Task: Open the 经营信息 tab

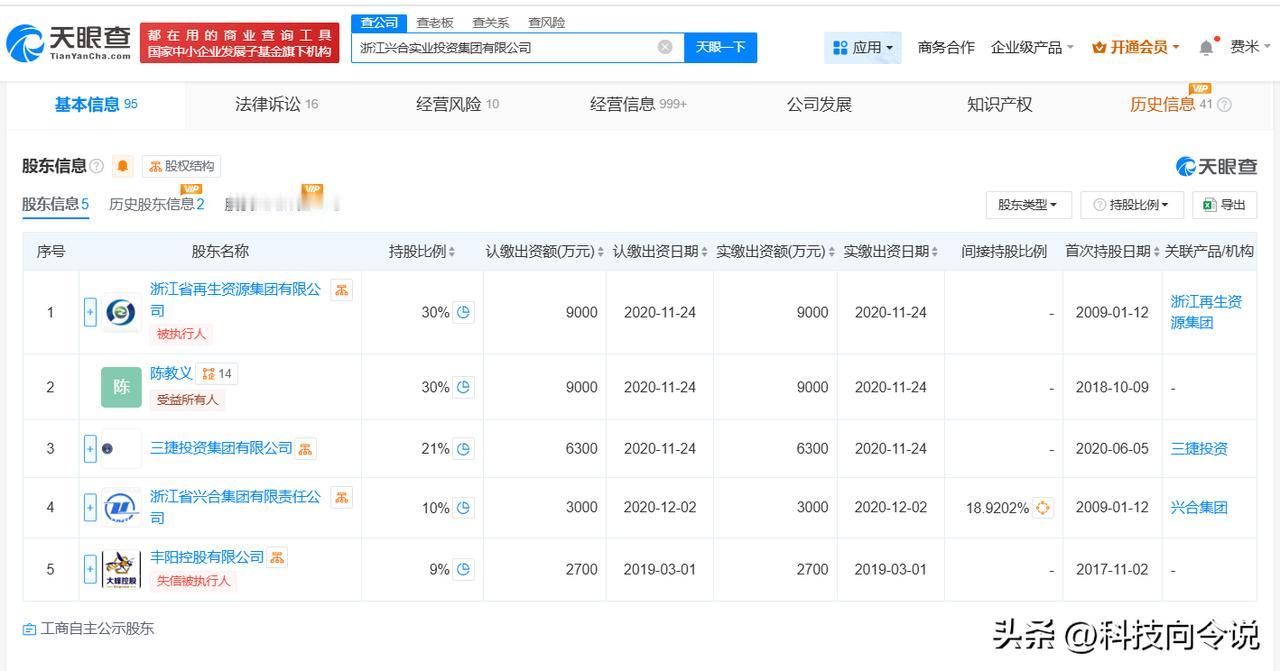Action: tap(638, 104)
